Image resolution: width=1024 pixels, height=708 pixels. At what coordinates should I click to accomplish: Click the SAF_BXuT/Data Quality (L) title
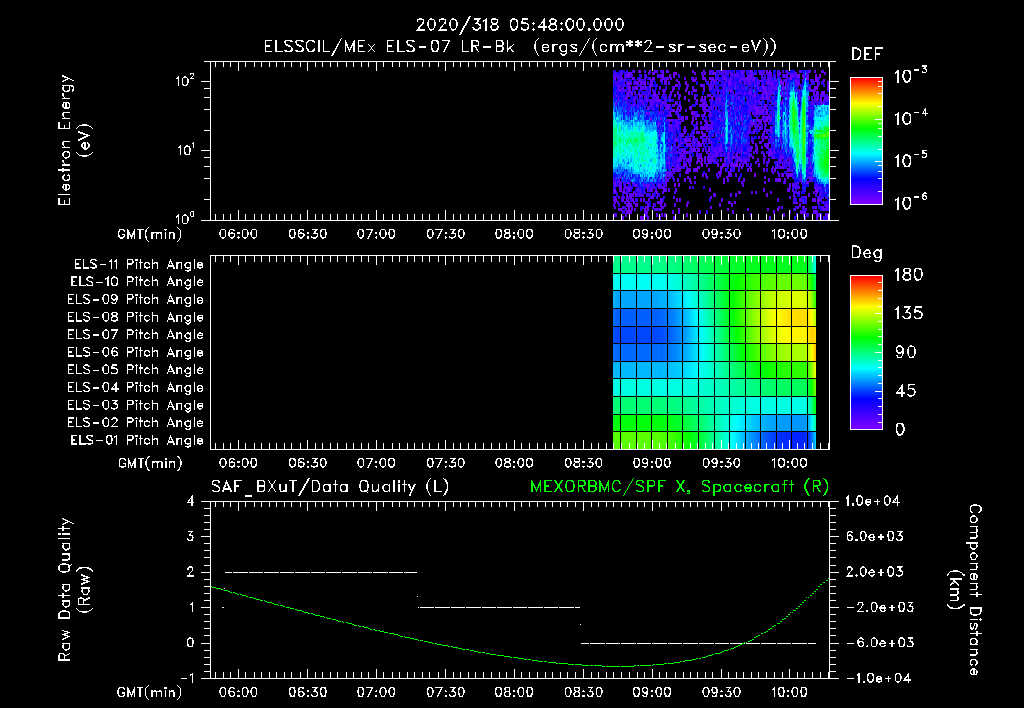pos(330,487)
